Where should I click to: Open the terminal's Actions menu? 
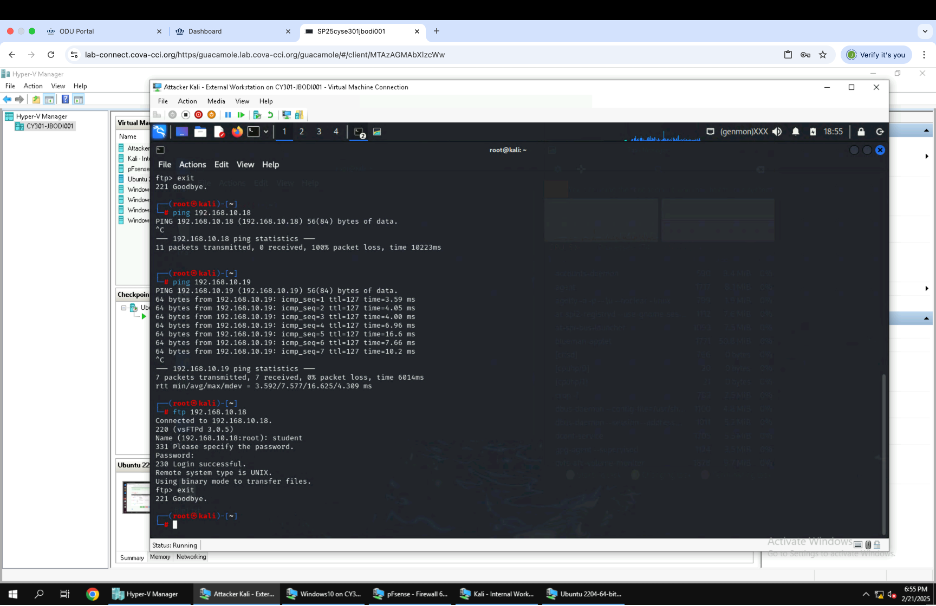[x=192, y=164]
